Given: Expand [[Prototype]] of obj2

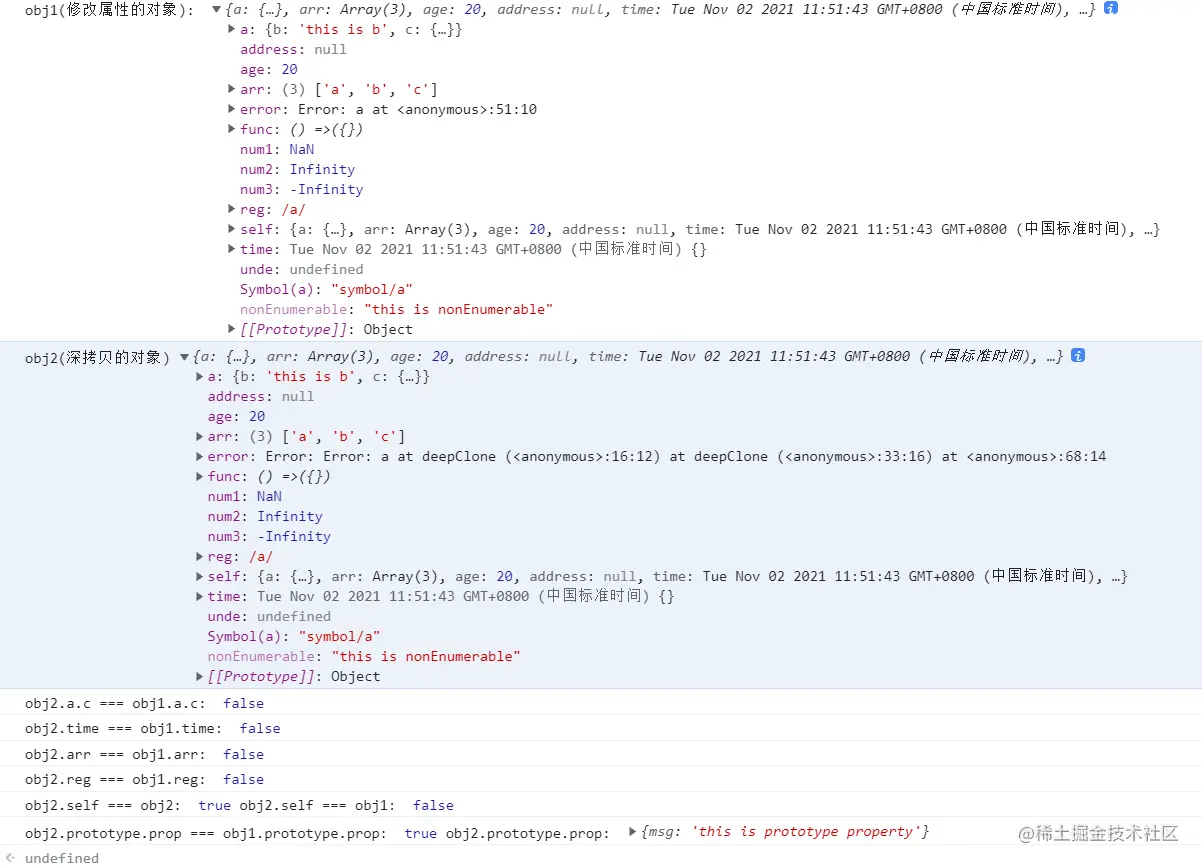Looking at the screenshot, I should click(198, 676).
